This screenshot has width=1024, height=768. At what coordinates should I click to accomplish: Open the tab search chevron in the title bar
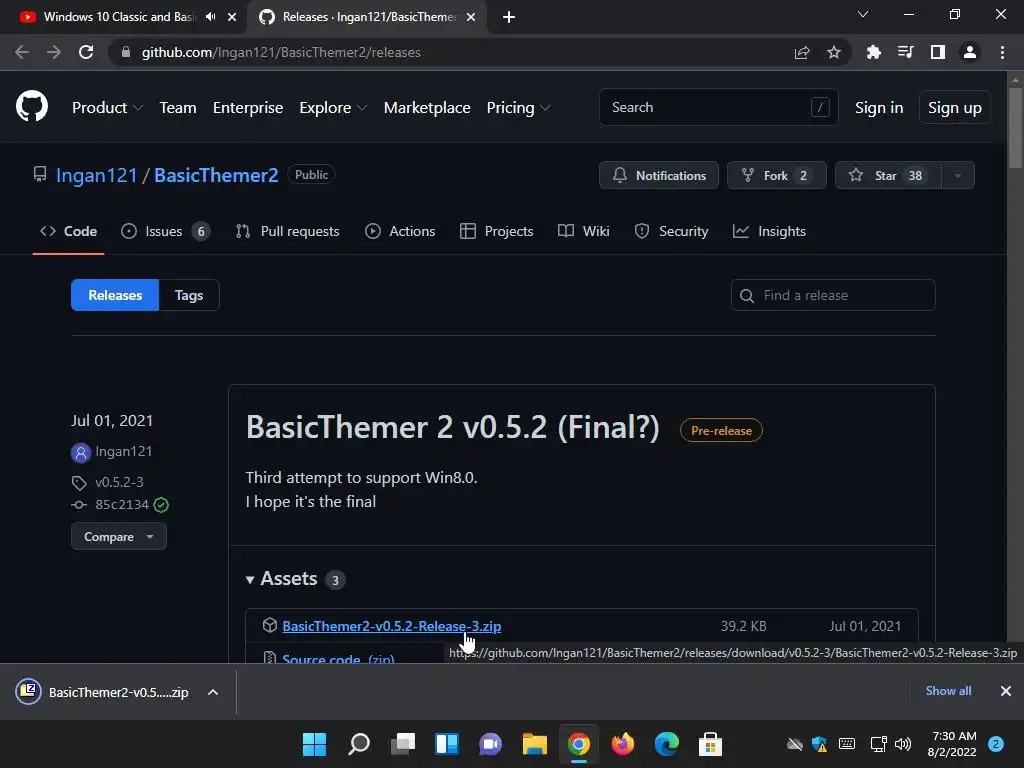pyautogui.click(x=863, y=14)
